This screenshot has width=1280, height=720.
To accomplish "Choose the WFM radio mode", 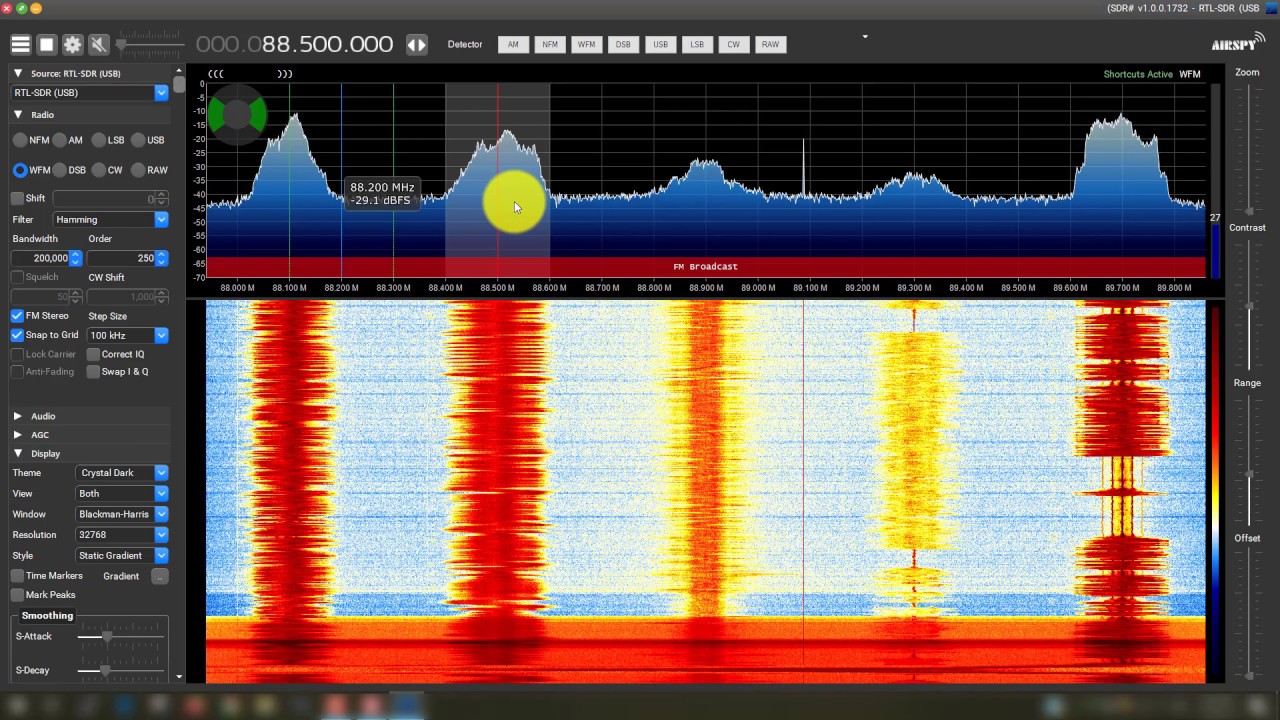I will [20, 170].
